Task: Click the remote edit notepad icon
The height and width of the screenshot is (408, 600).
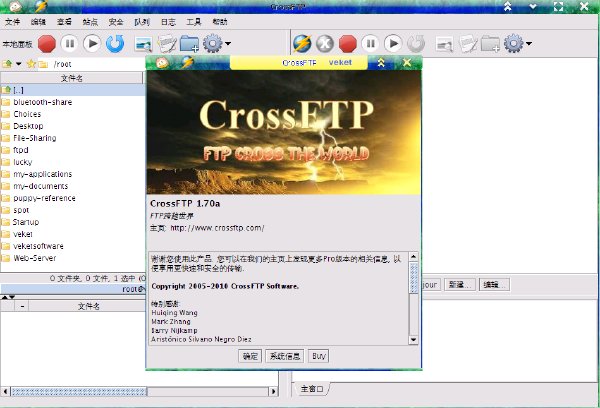Action: coord(468,44)
